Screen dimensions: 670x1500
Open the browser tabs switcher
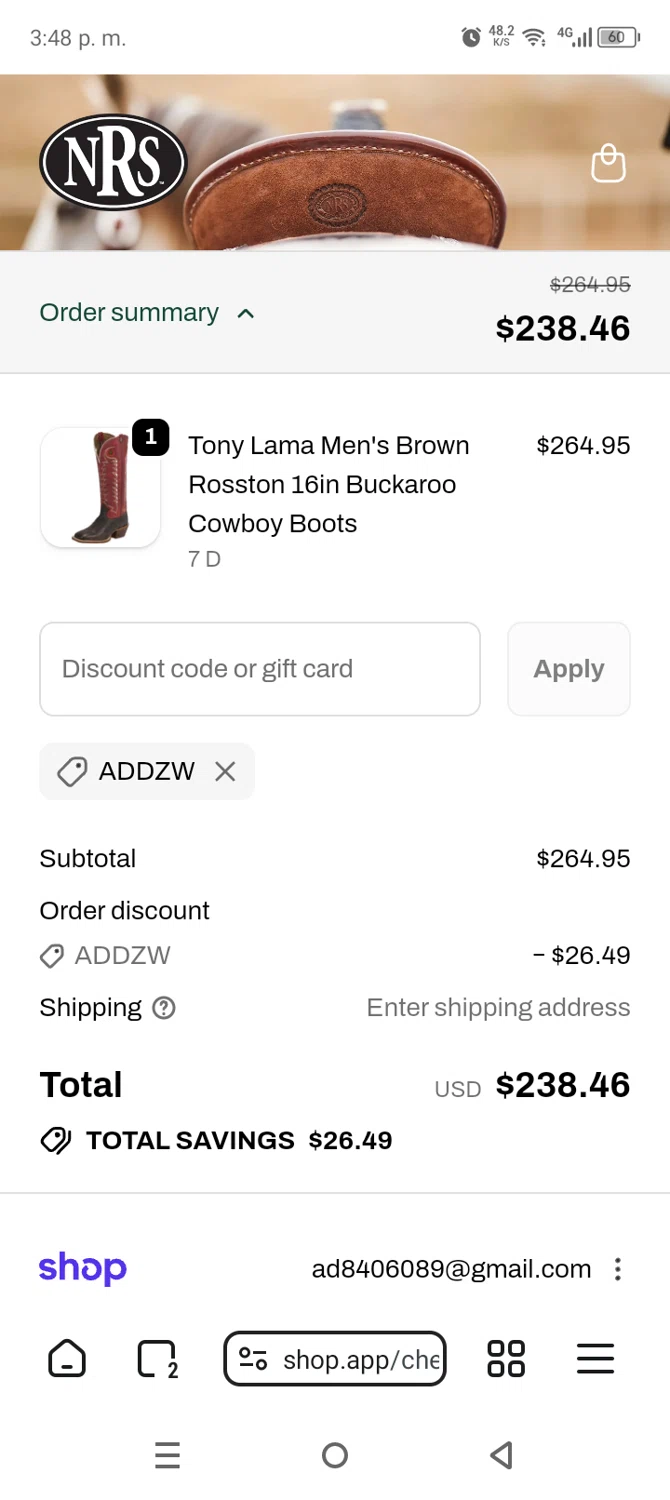(156, 1359)
